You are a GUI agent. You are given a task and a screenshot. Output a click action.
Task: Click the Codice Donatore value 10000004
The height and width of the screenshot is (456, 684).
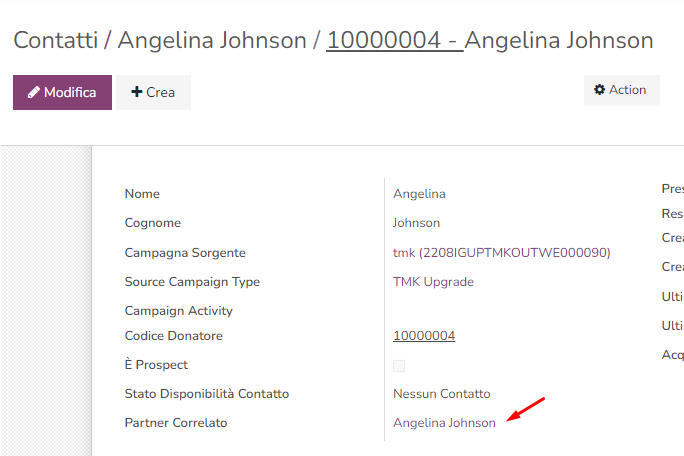coord(424,336)
